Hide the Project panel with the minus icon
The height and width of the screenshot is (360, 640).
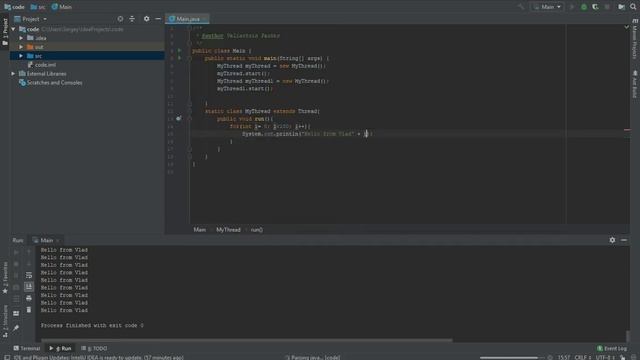[x=158, y=19]
